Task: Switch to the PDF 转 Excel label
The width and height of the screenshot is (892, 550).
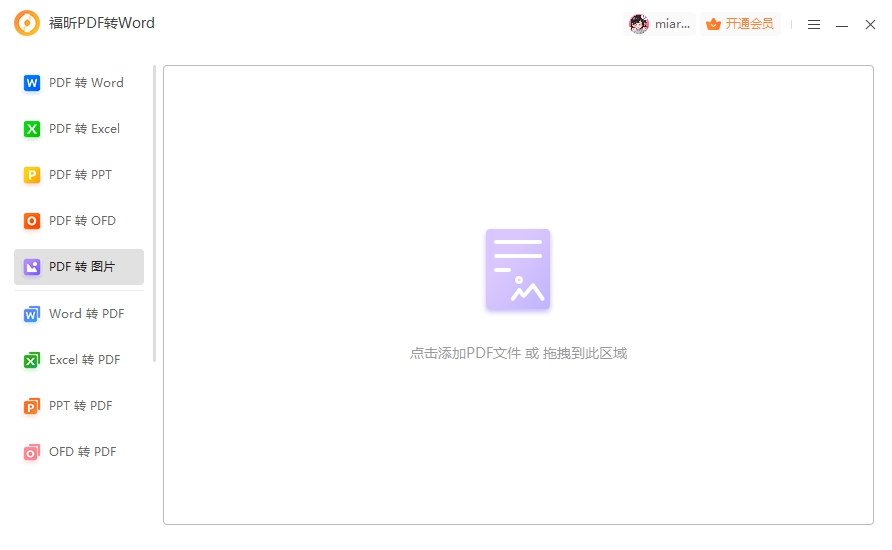Action: [84, 129]
